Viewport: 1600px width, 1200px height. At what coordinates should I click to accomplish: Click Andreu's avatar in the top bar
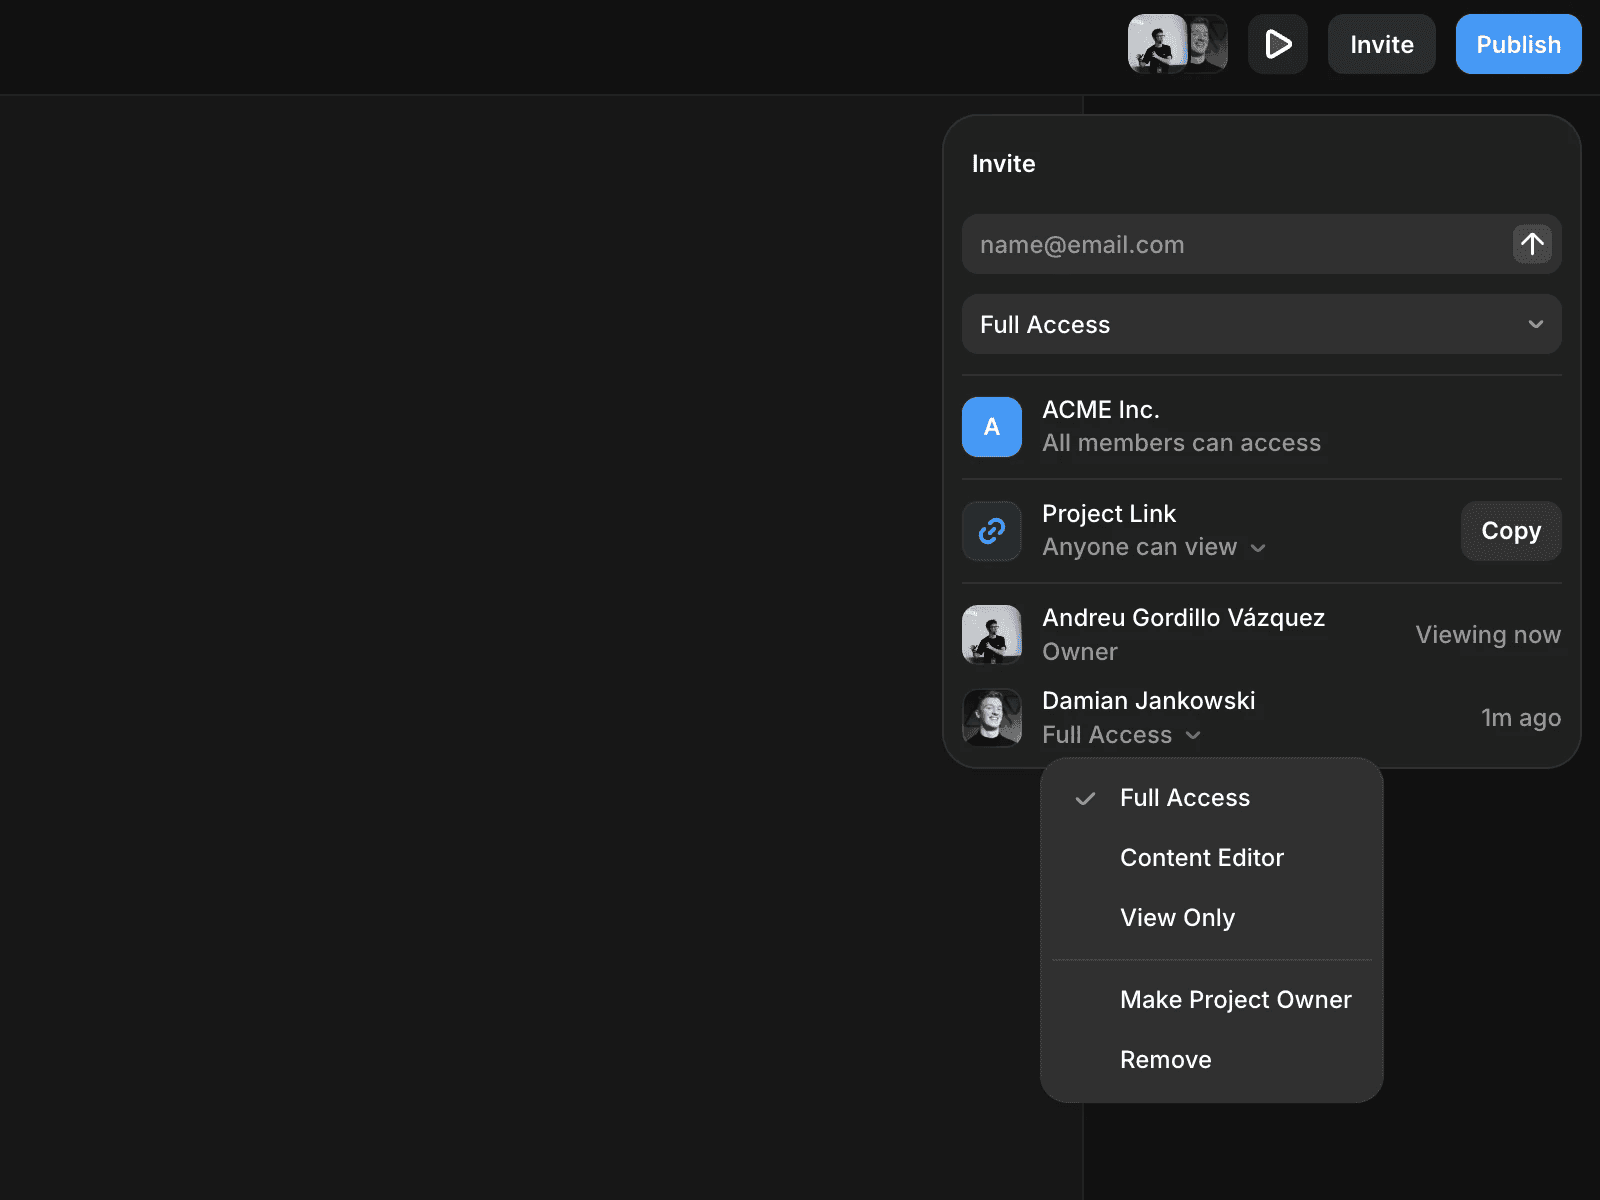pos(1157,44)
